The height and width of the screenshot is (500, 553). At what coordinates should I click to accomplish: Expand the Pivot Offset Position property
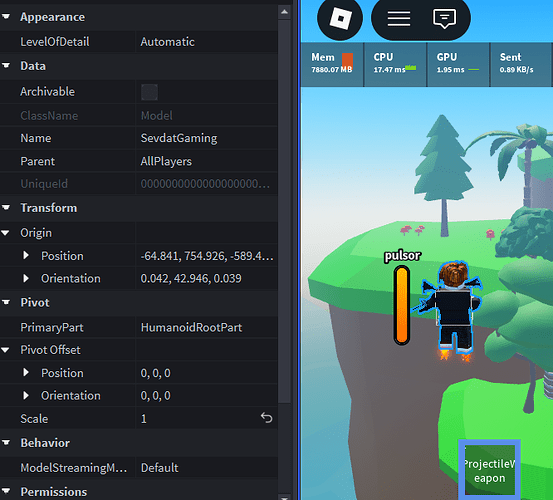pyautogui.click(x=26, y=373)
